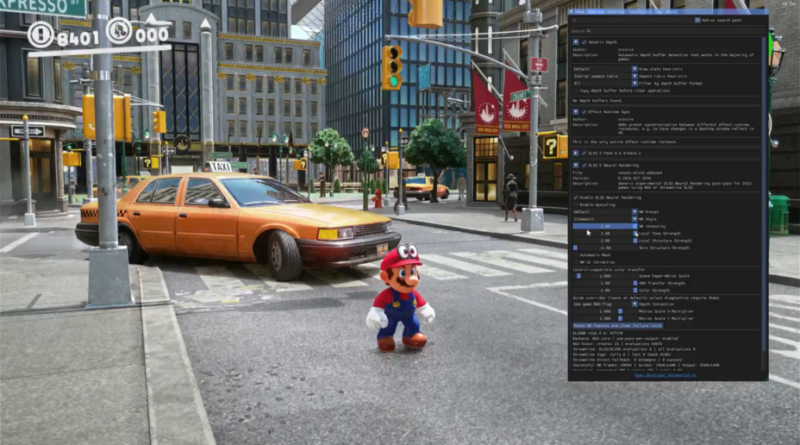Expand the DLSS 5 Feed add-on section

tap(576, 153)
